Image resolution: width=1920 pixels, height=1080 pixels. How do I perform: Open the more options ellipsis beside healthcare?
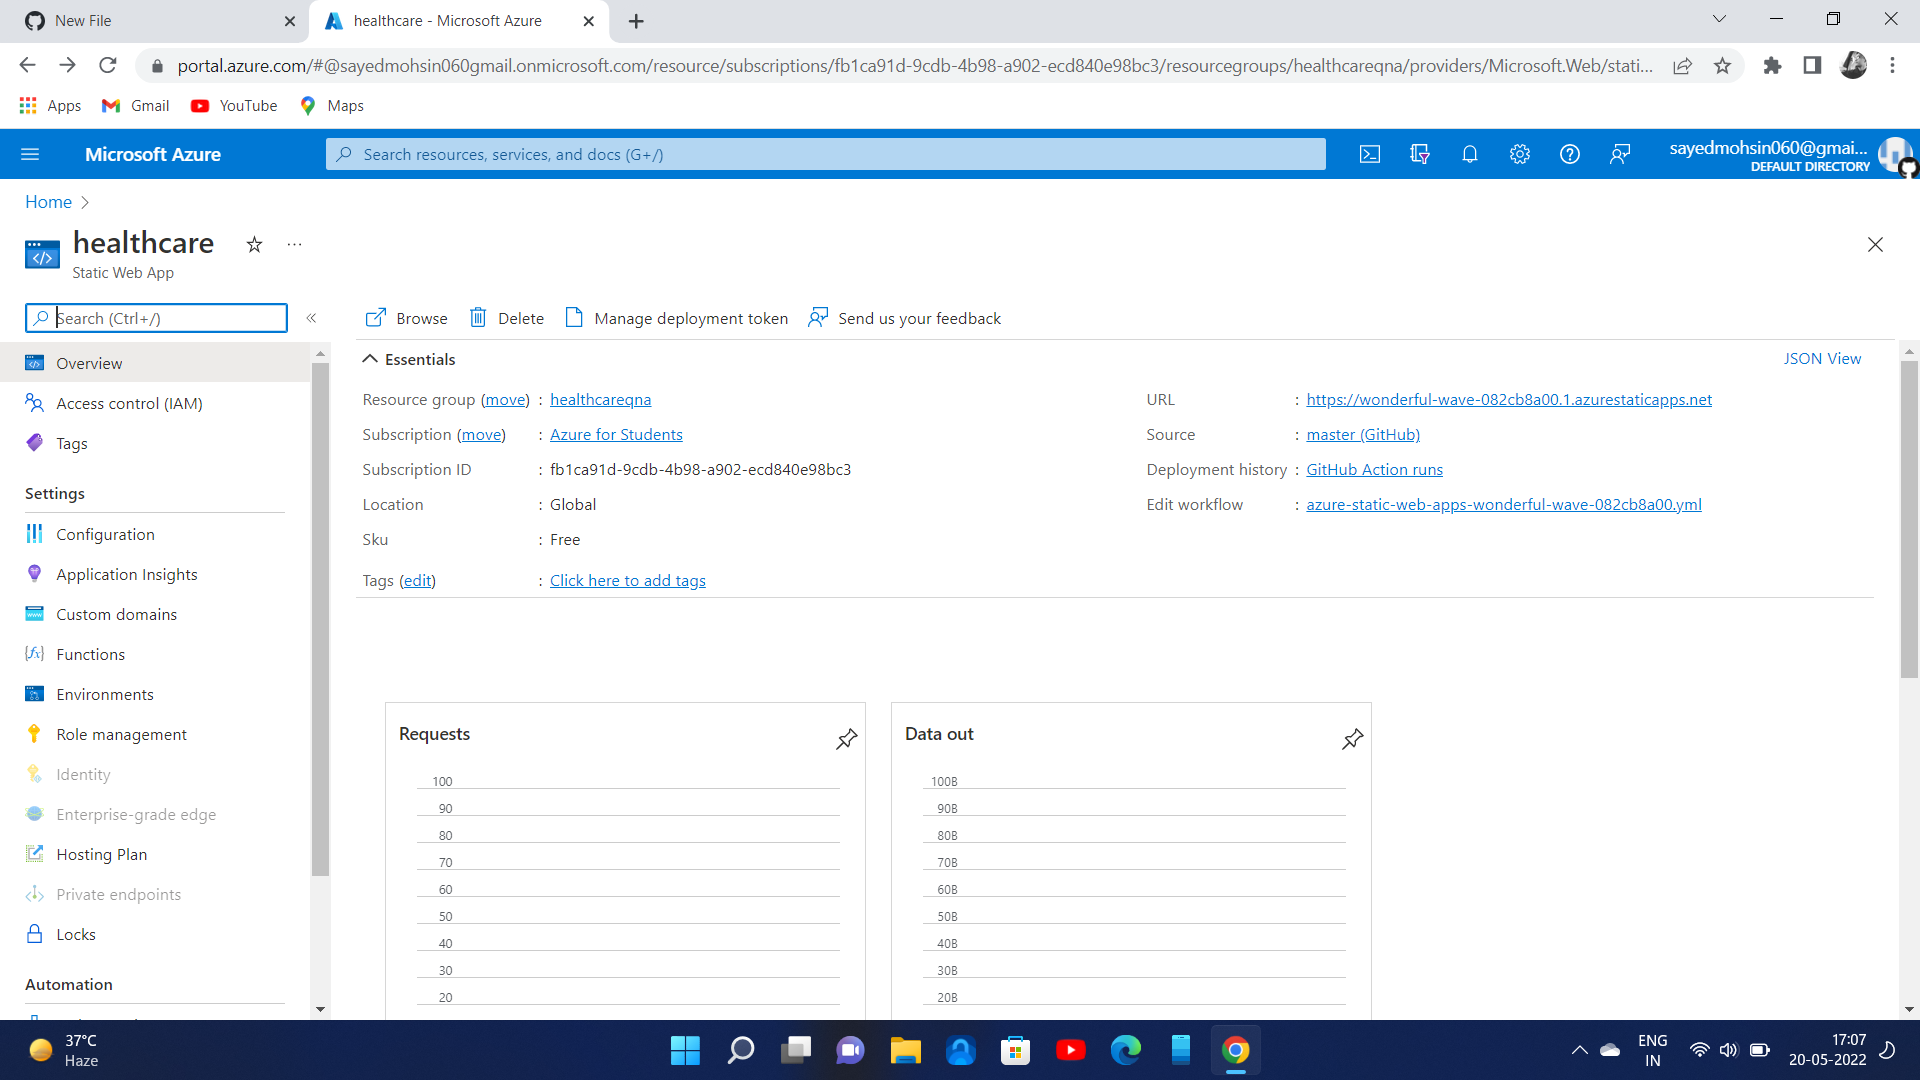coord(293,244)
